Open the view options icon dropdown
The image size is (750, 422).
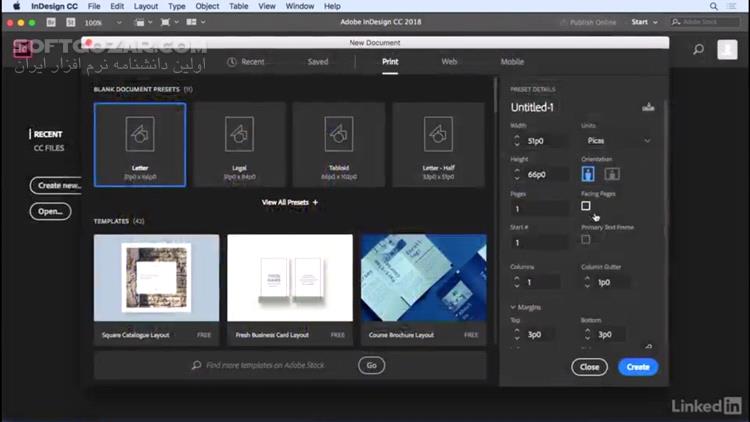[143, 22]
